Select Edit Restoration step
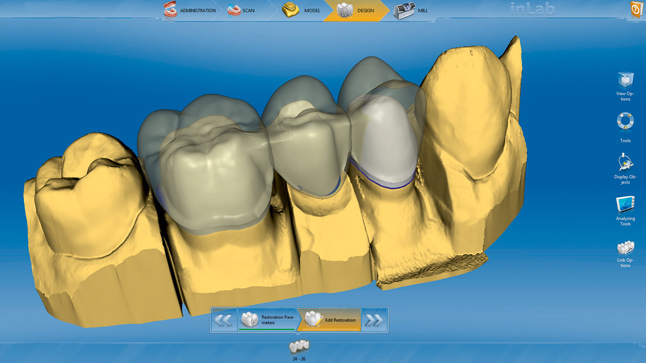Image resolution: width=646 pixels, height=363 pixels. pos(330,320)
